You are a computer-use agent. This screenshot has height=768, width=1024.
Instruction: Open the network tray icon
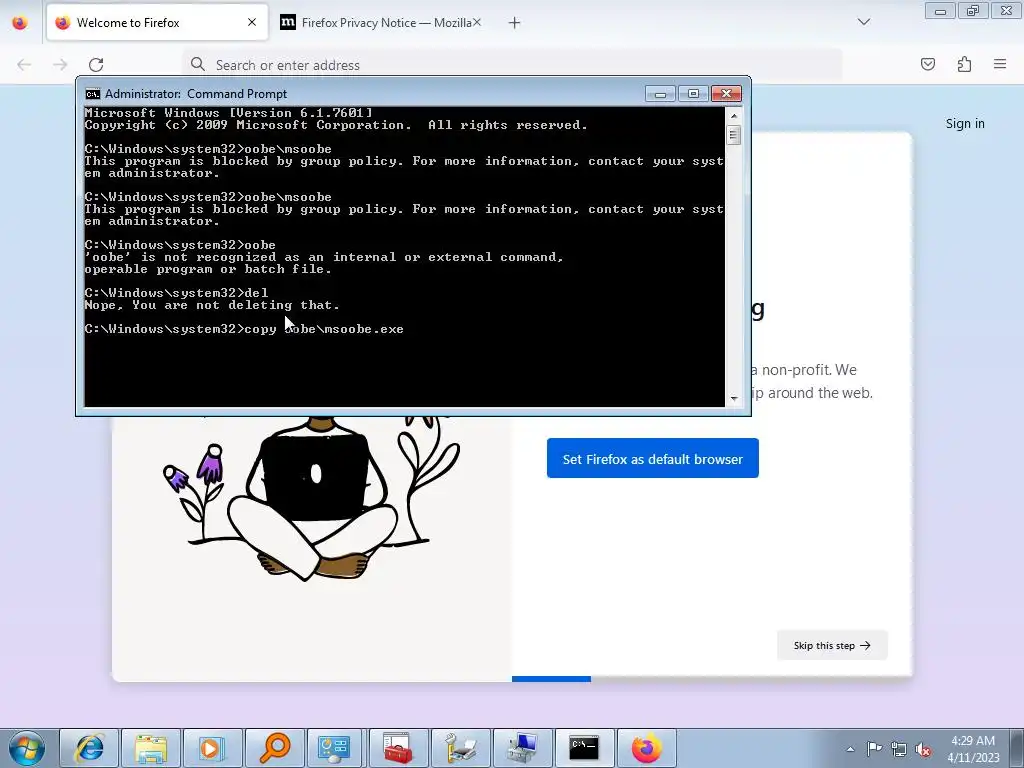pyautogui.click(x=899, y=749)
